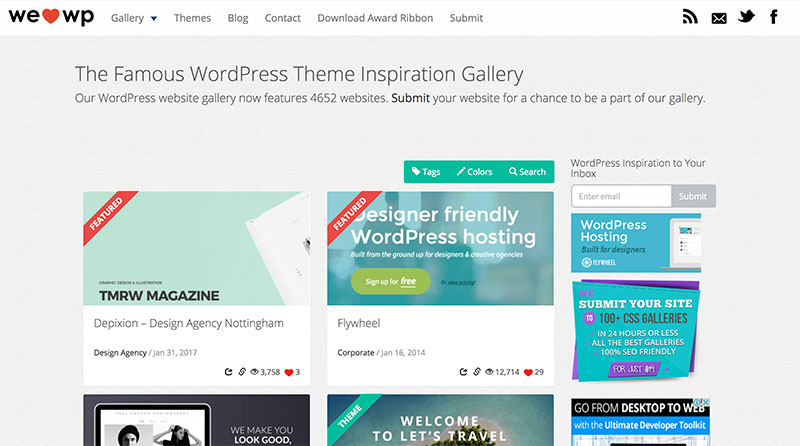Click the WordPress Hosting Flywheel banner
This screenshot has height=446, width=800.
click(x=636, y=243)
